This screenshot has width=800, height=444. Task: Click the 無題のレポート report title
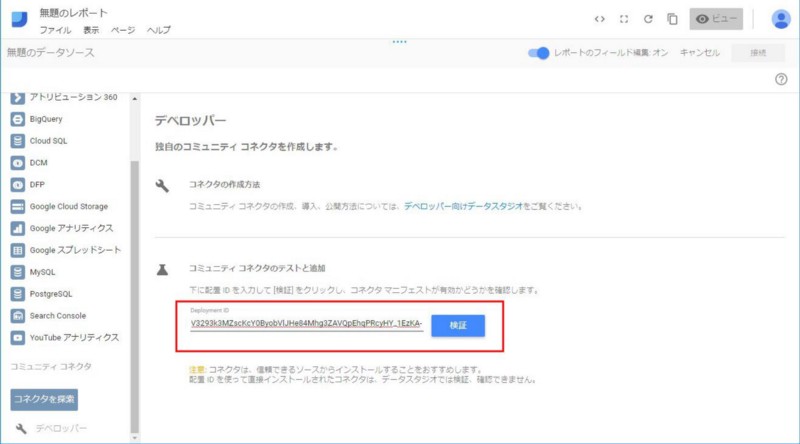pyautogui.click(x=73, y=13)
